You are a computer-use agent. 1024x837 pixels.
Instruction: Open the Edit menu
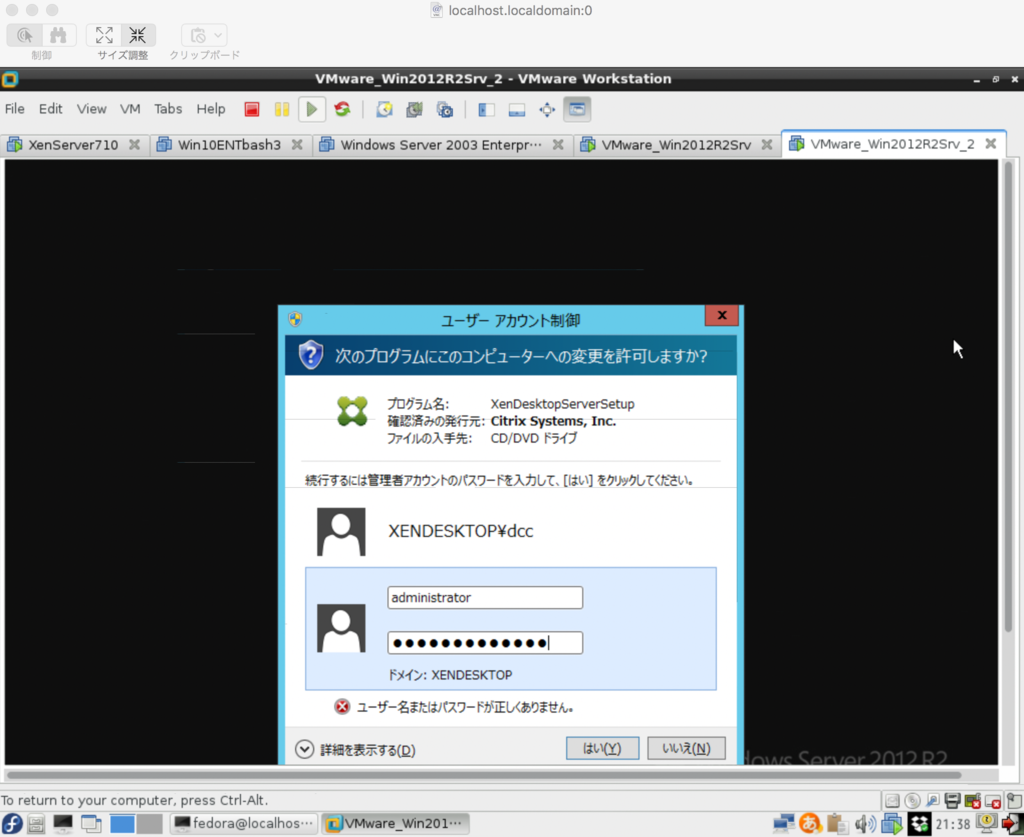coord(50,109)
